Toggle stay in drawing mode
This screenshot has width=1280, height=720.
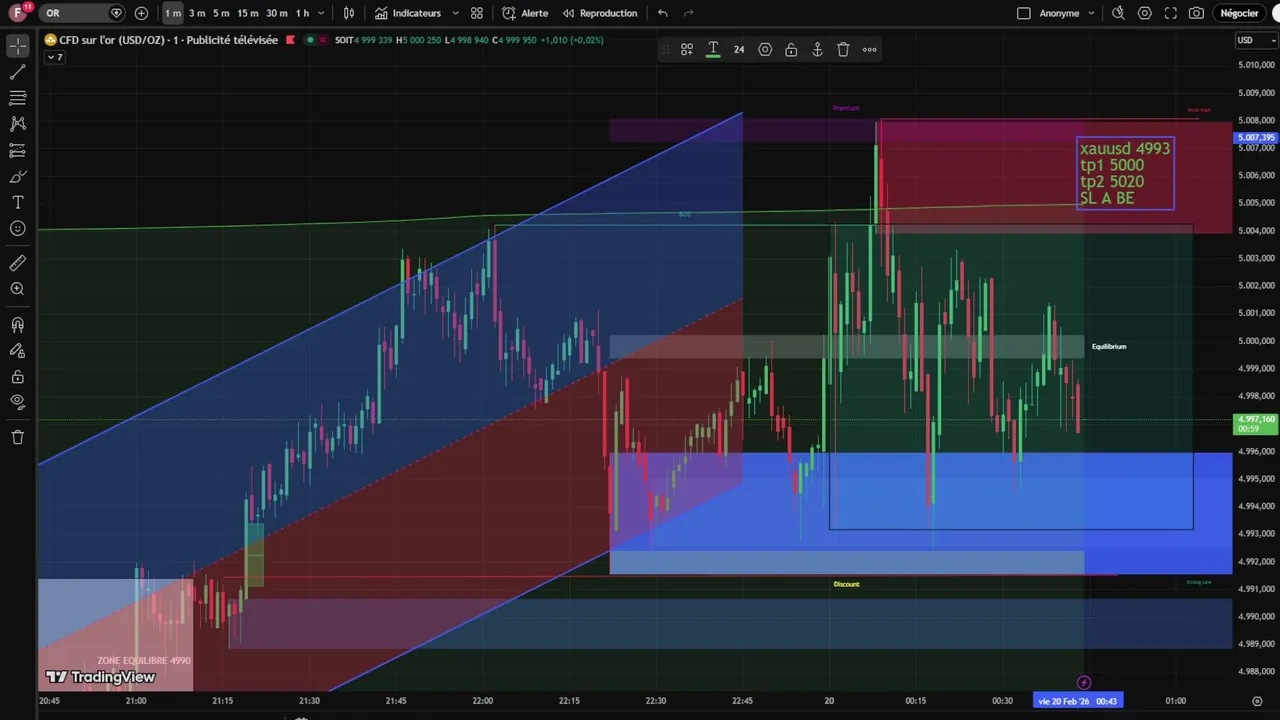pyautogui.click(x=17, y=351)
